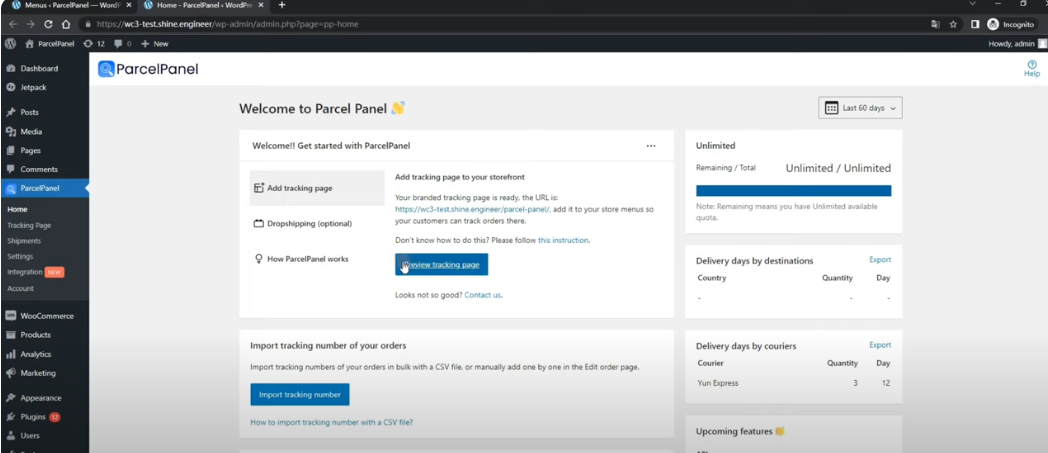1048x453 pixels.
Task: Click the Incognito profile indicator
Action: [1011, 24]
